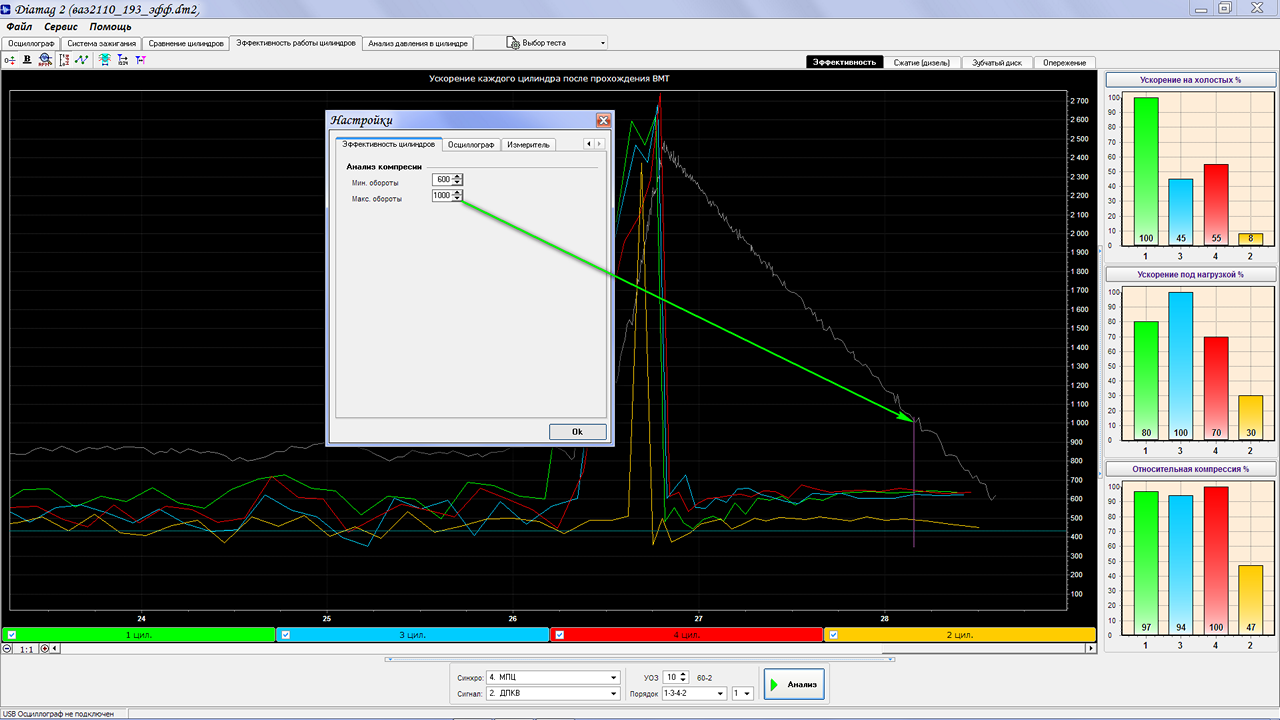Toggle the 2 цил. checkbox
This screenshot has height=720, width=1280.
[833, 635]
